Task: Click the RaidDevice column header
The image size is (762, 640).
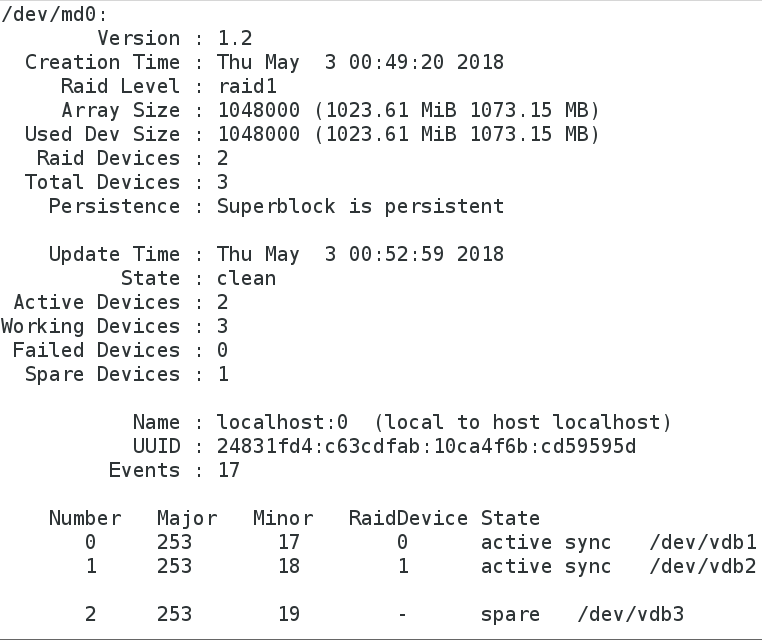Action: coord(408,518)
